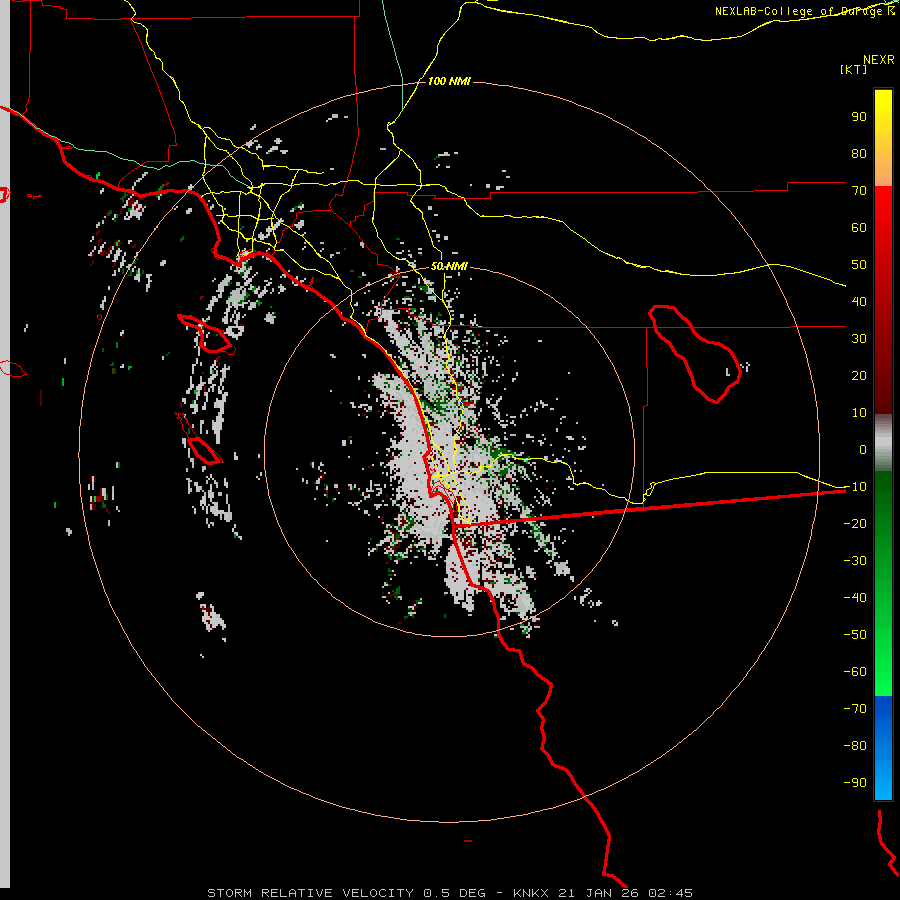Click the 30 value on velocity scale
This screenshot has height=900, width=900.
[859, 339]
